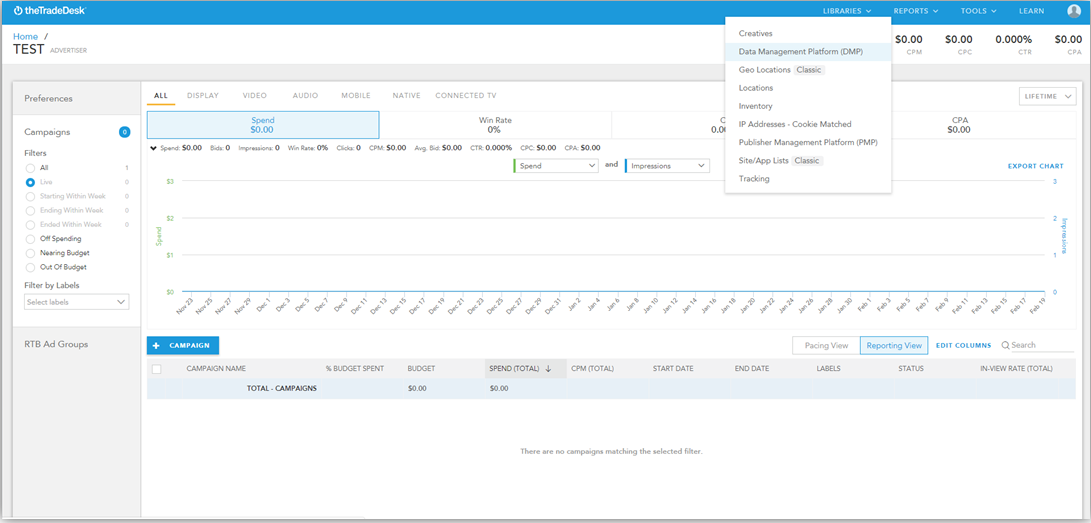The width and height of the screenshot is (1091, 523).
Task: Sort by CAMPAIGN NAME column header
Action: point(216,369)
